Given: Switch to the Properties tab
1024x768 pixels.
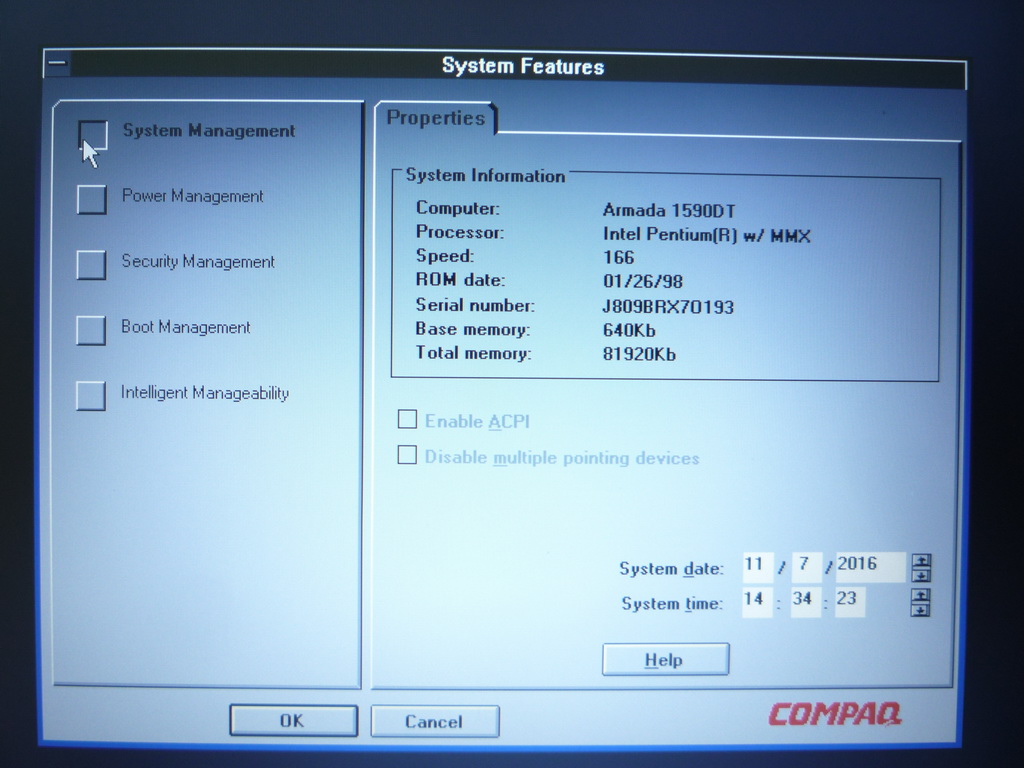Looking at the screenshot, I should click(x=436, y=118).
